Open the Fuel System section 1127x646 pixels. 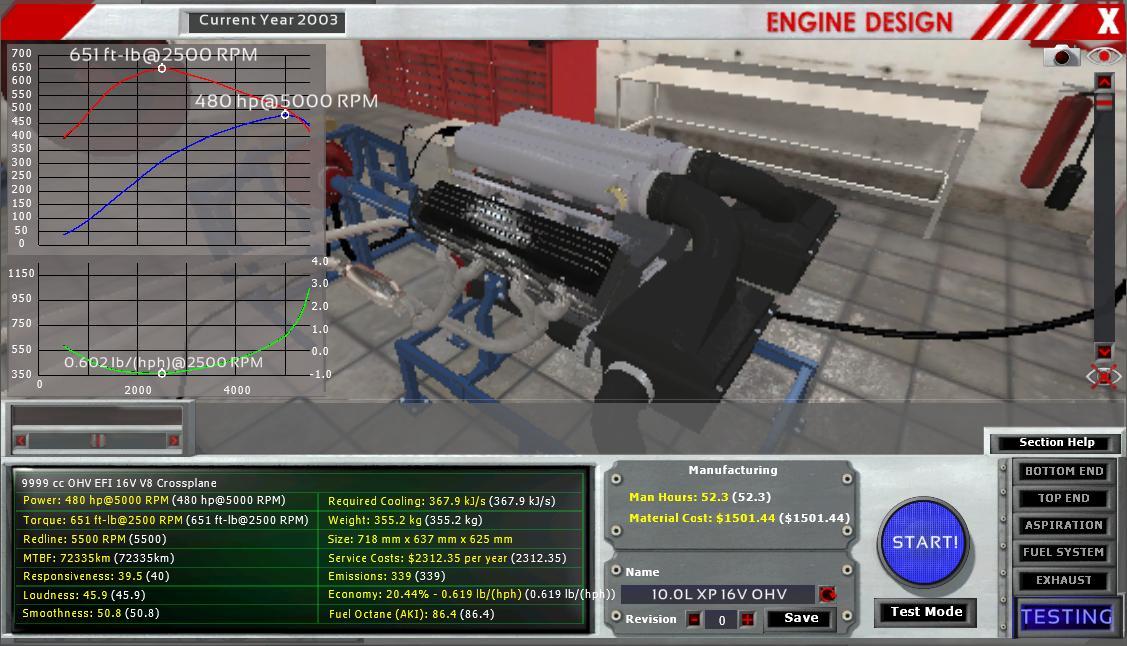coord(1063,552)
